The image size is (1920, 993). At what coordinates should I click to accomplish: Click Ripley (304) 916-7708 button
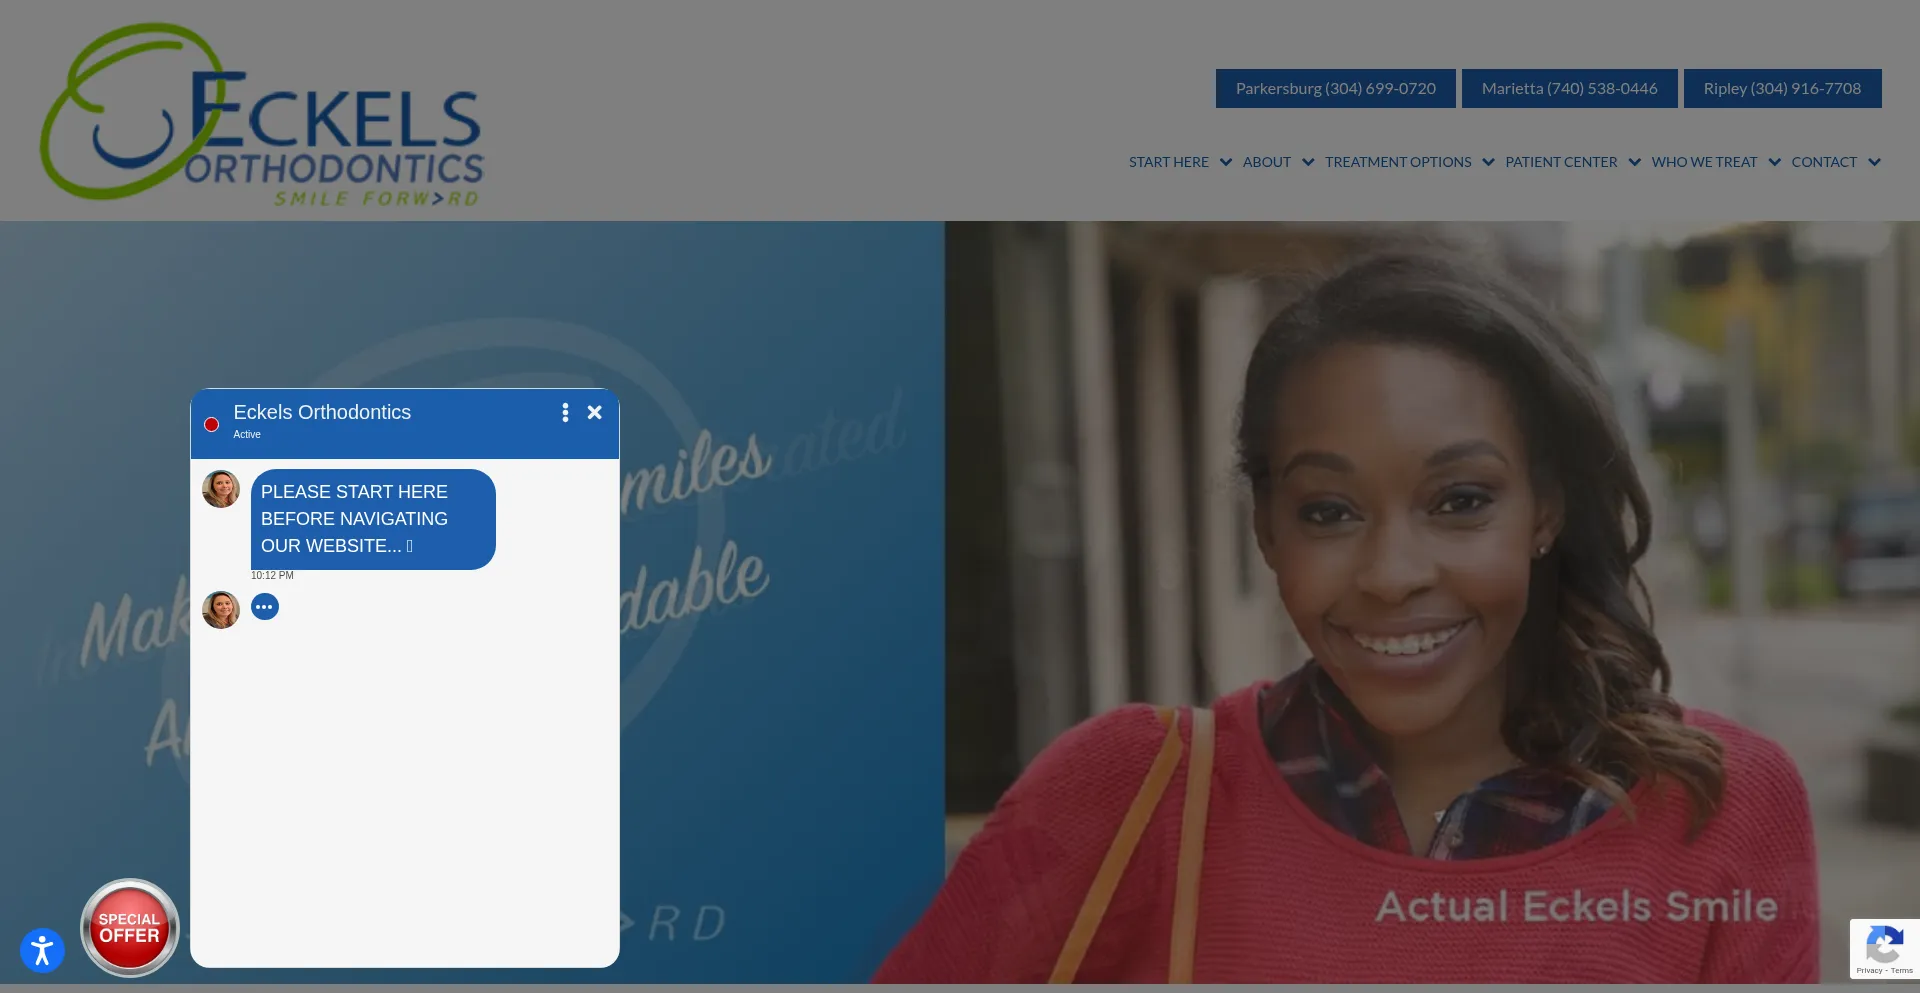point(1782,89)
